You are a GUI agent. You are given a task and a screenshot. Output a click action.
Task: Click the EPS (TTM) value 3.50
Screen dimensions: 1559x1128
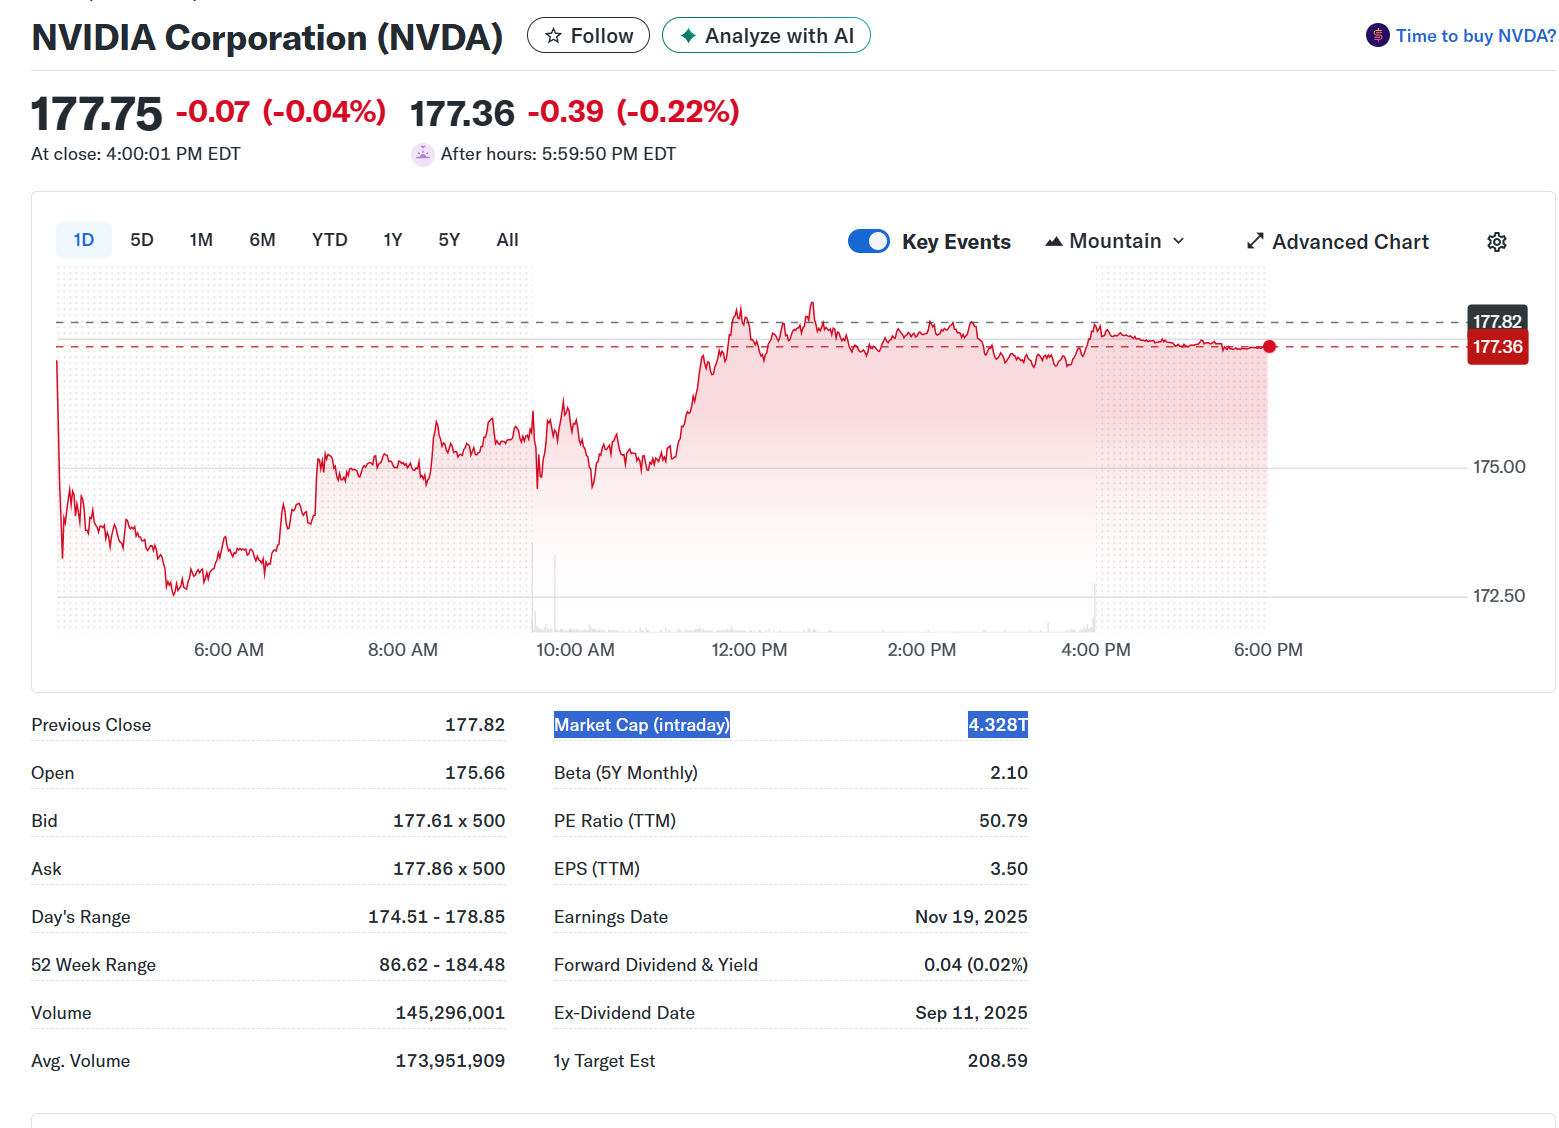click(x=1009, y=869)
